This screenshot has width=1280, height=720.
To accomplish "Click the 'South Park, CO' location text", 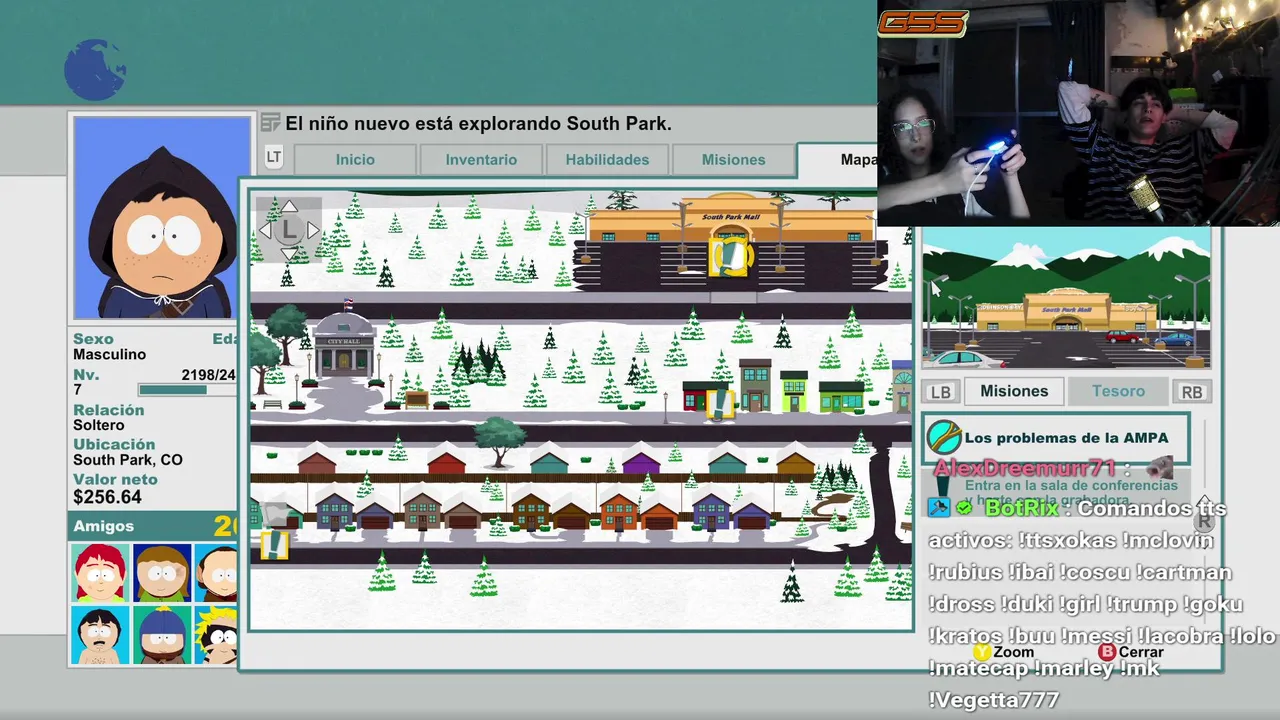I will point(127,460).
